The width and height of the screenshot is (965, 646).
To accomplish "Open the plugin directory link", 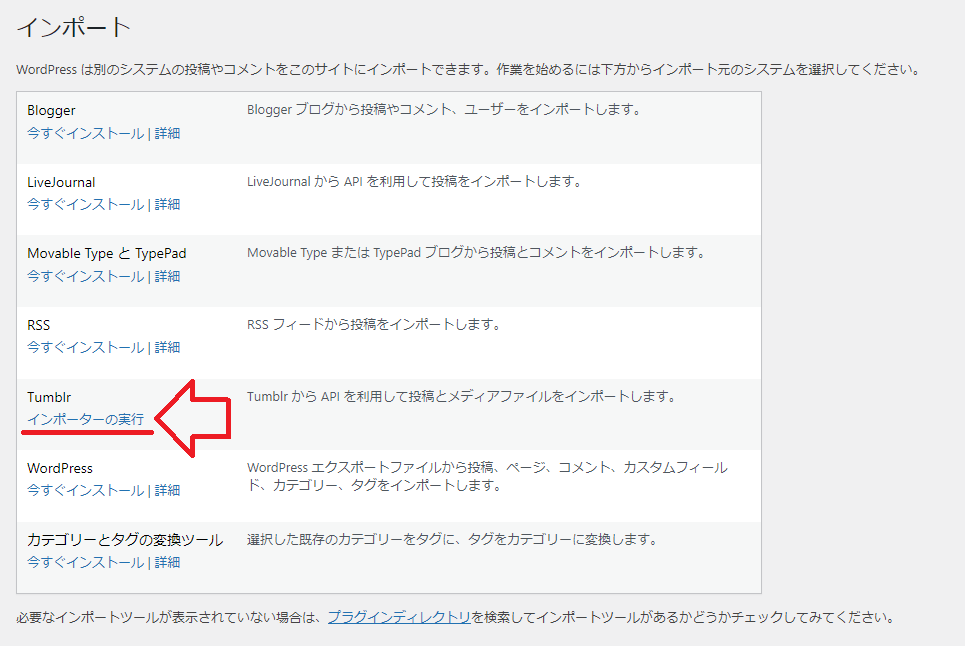I will tap(399, 617).
